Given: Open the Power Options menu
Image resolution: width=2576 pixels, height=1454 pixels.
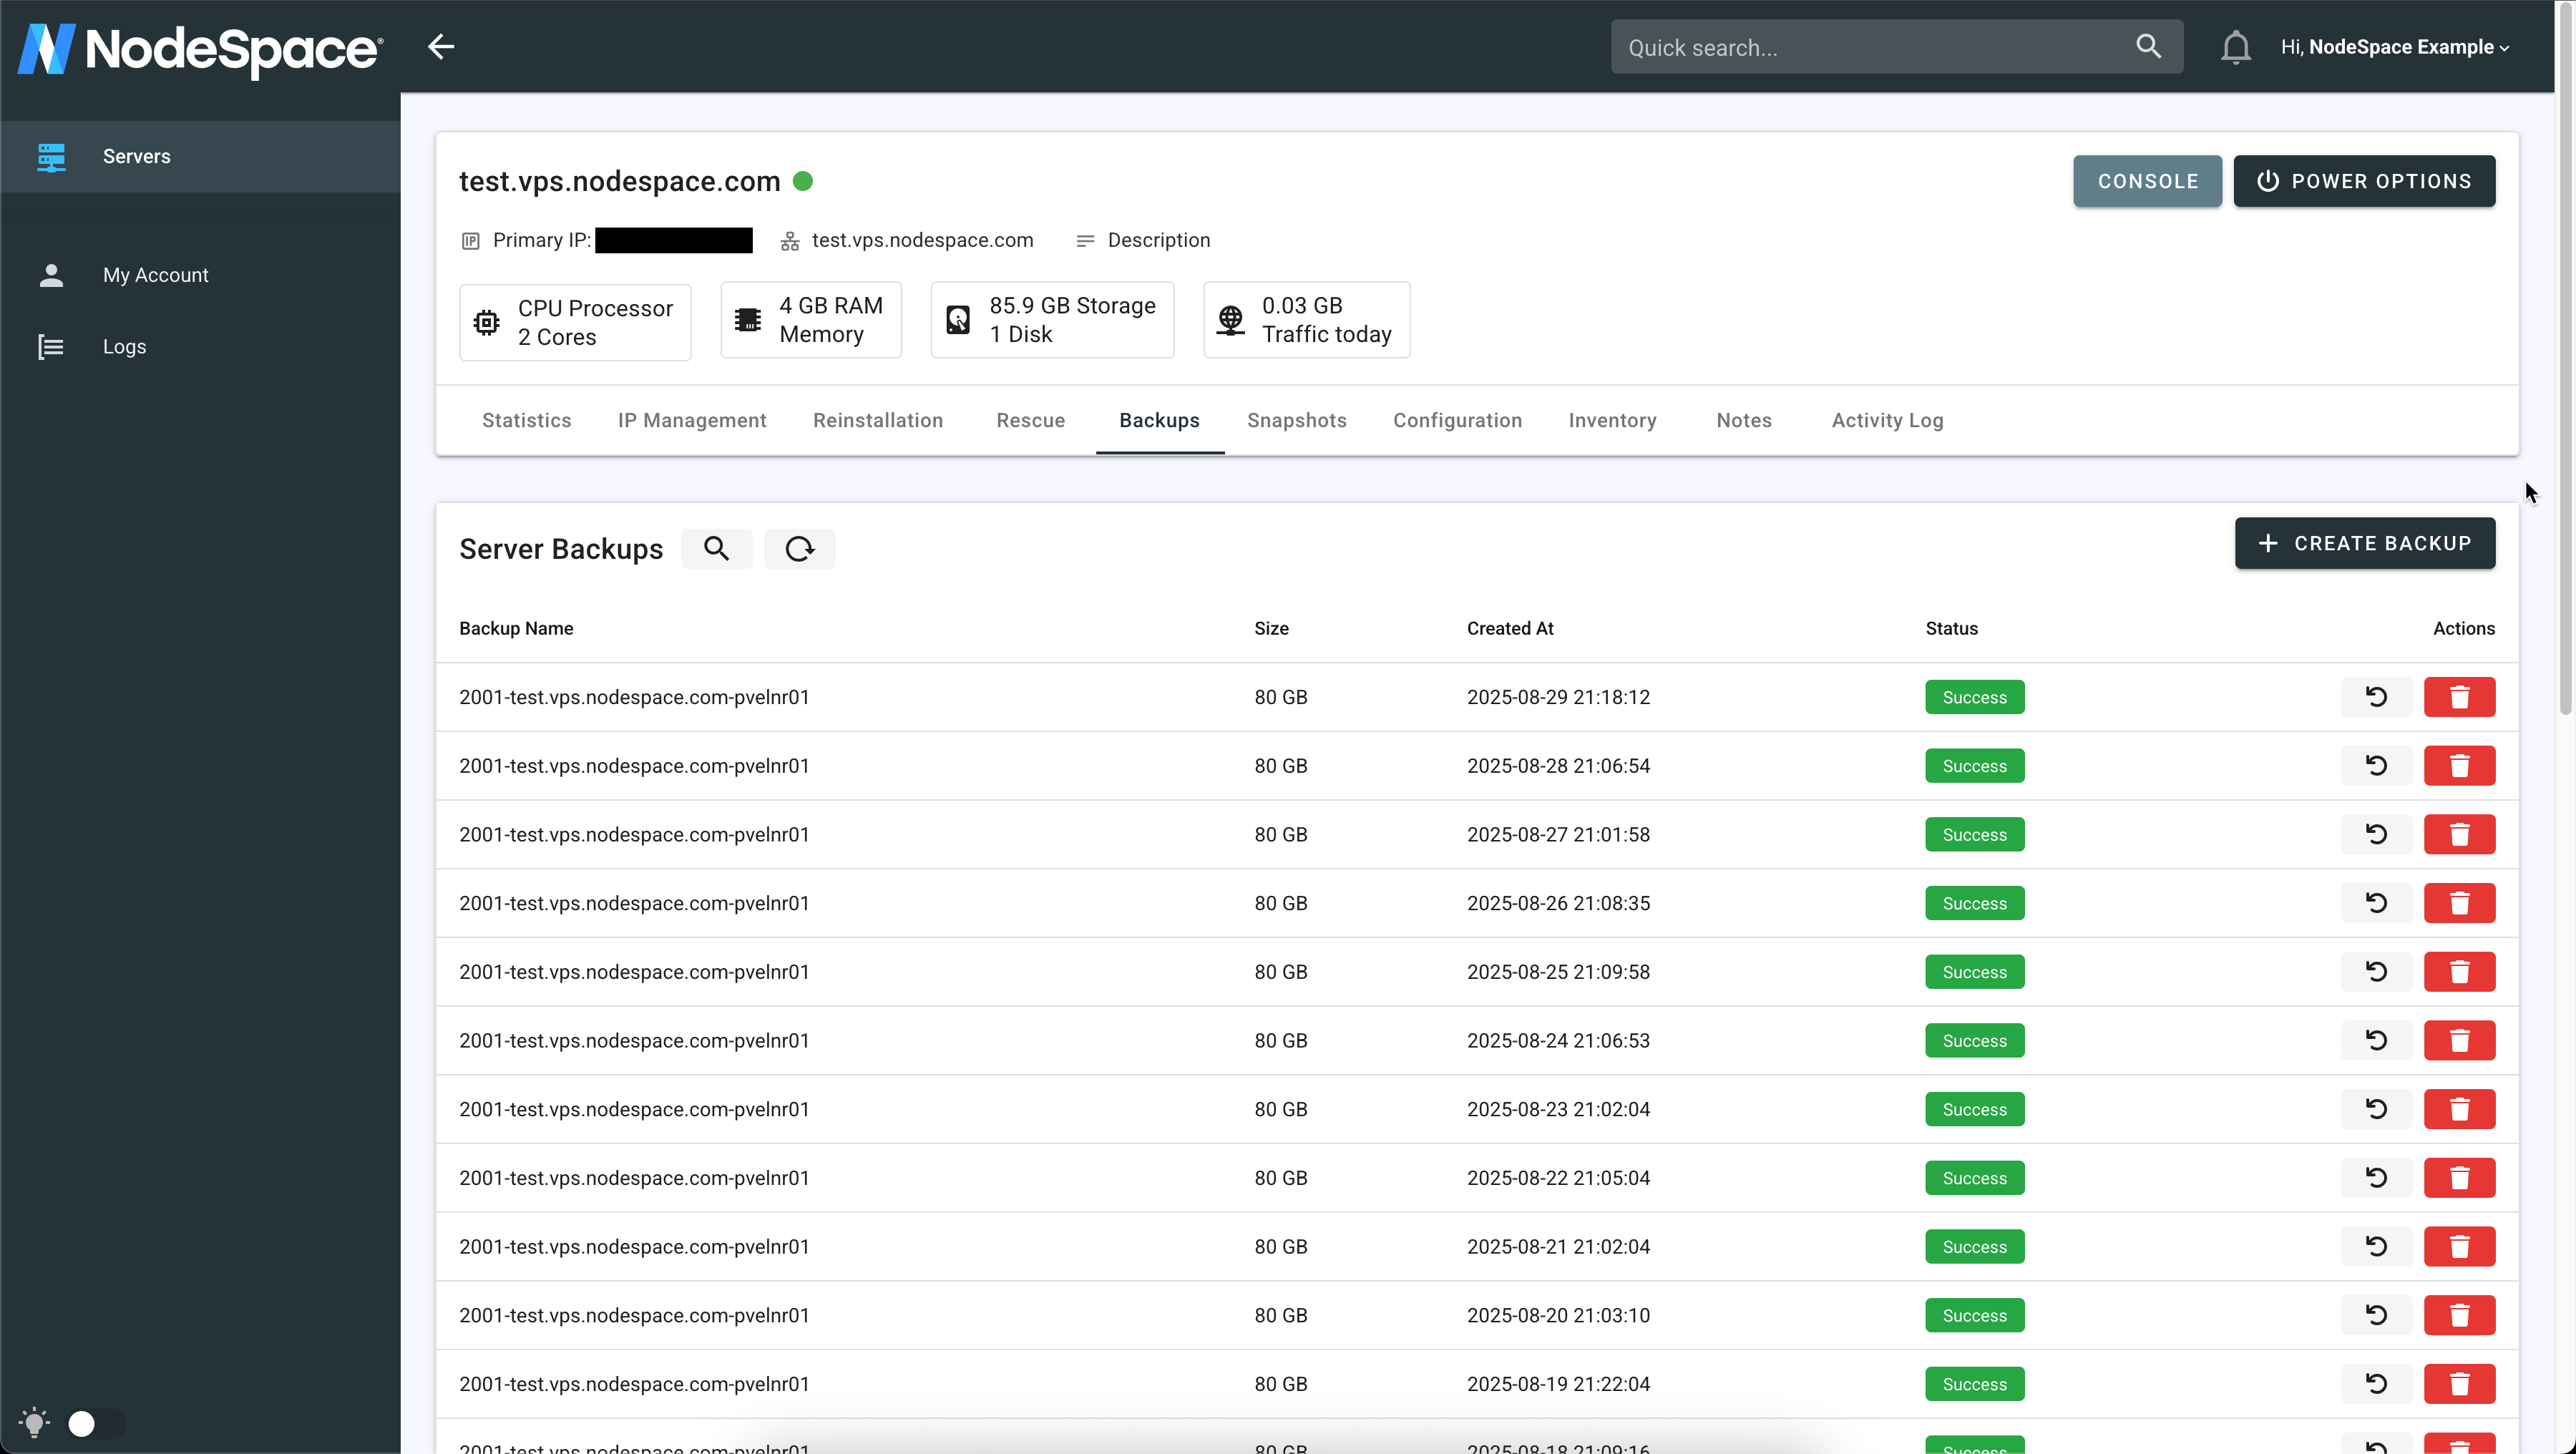Looking at the screenshot, I should [2364, 181].
